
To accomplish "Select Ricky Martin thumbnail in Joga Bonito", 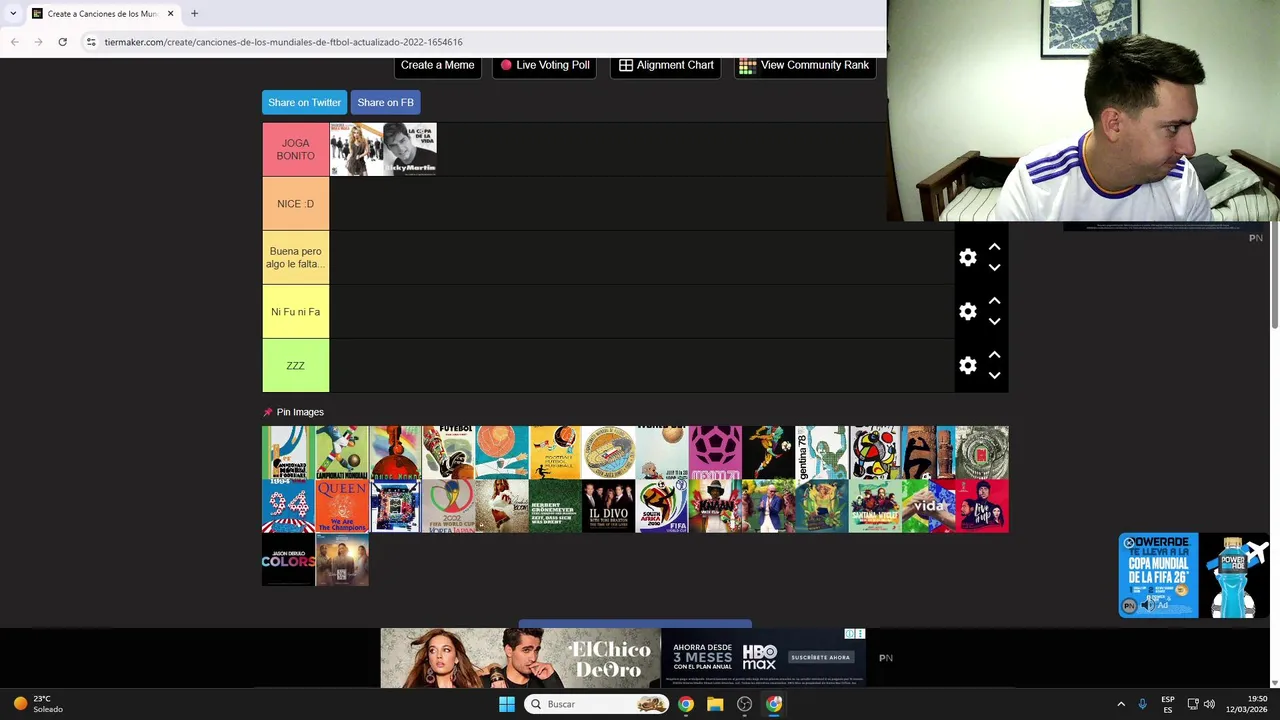I will click(x=410, y=149).
